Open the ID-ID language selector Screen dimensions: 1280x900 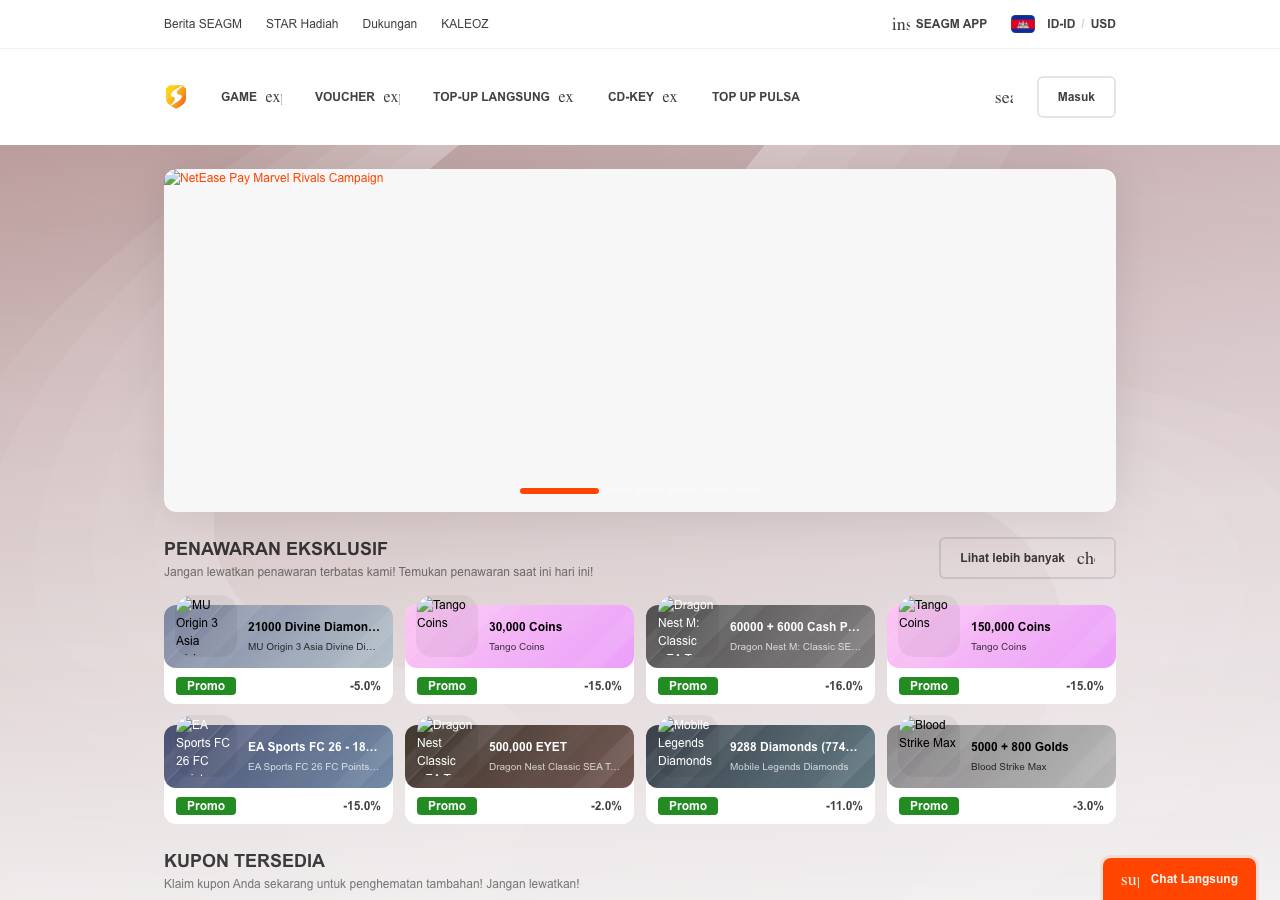click(1061, 24)
